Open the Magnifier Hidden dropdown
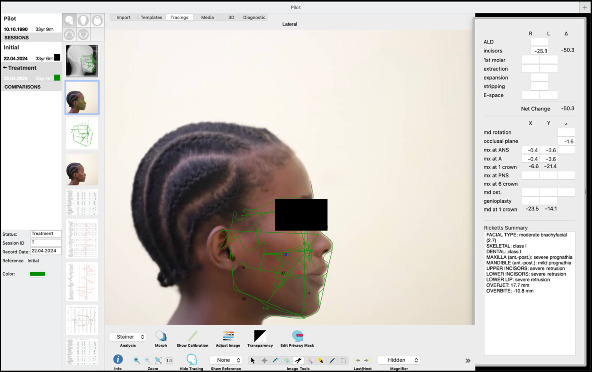 (399, 360)
